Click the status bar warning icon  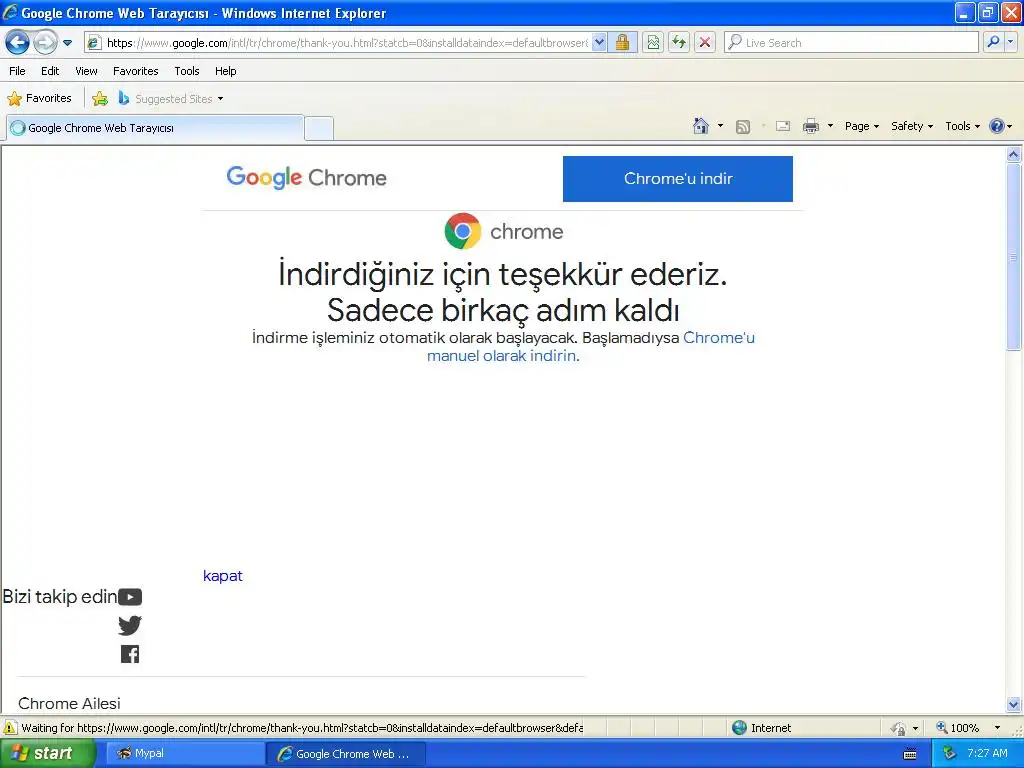tap(10, 728)
